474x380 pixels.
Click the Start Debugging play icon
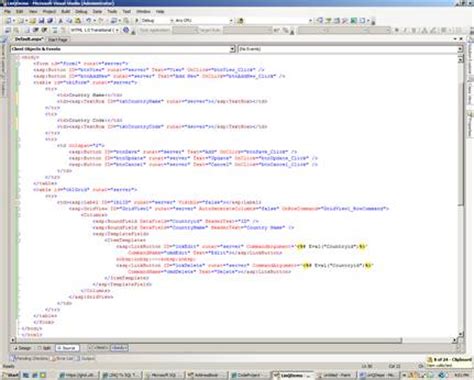(x=137, y=21)
